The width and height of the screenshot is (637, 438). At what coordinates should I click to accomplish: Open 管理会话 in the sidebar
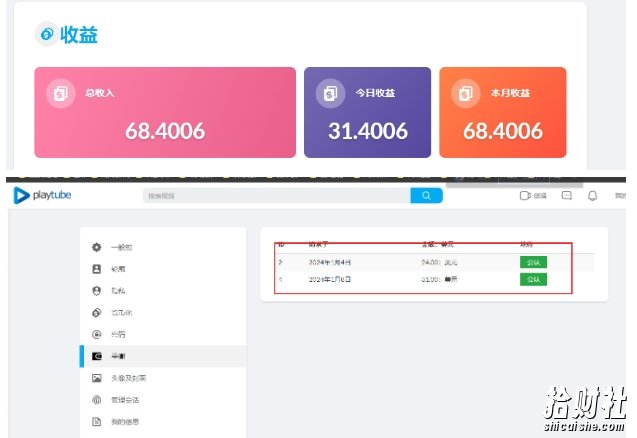click(162, 400)
